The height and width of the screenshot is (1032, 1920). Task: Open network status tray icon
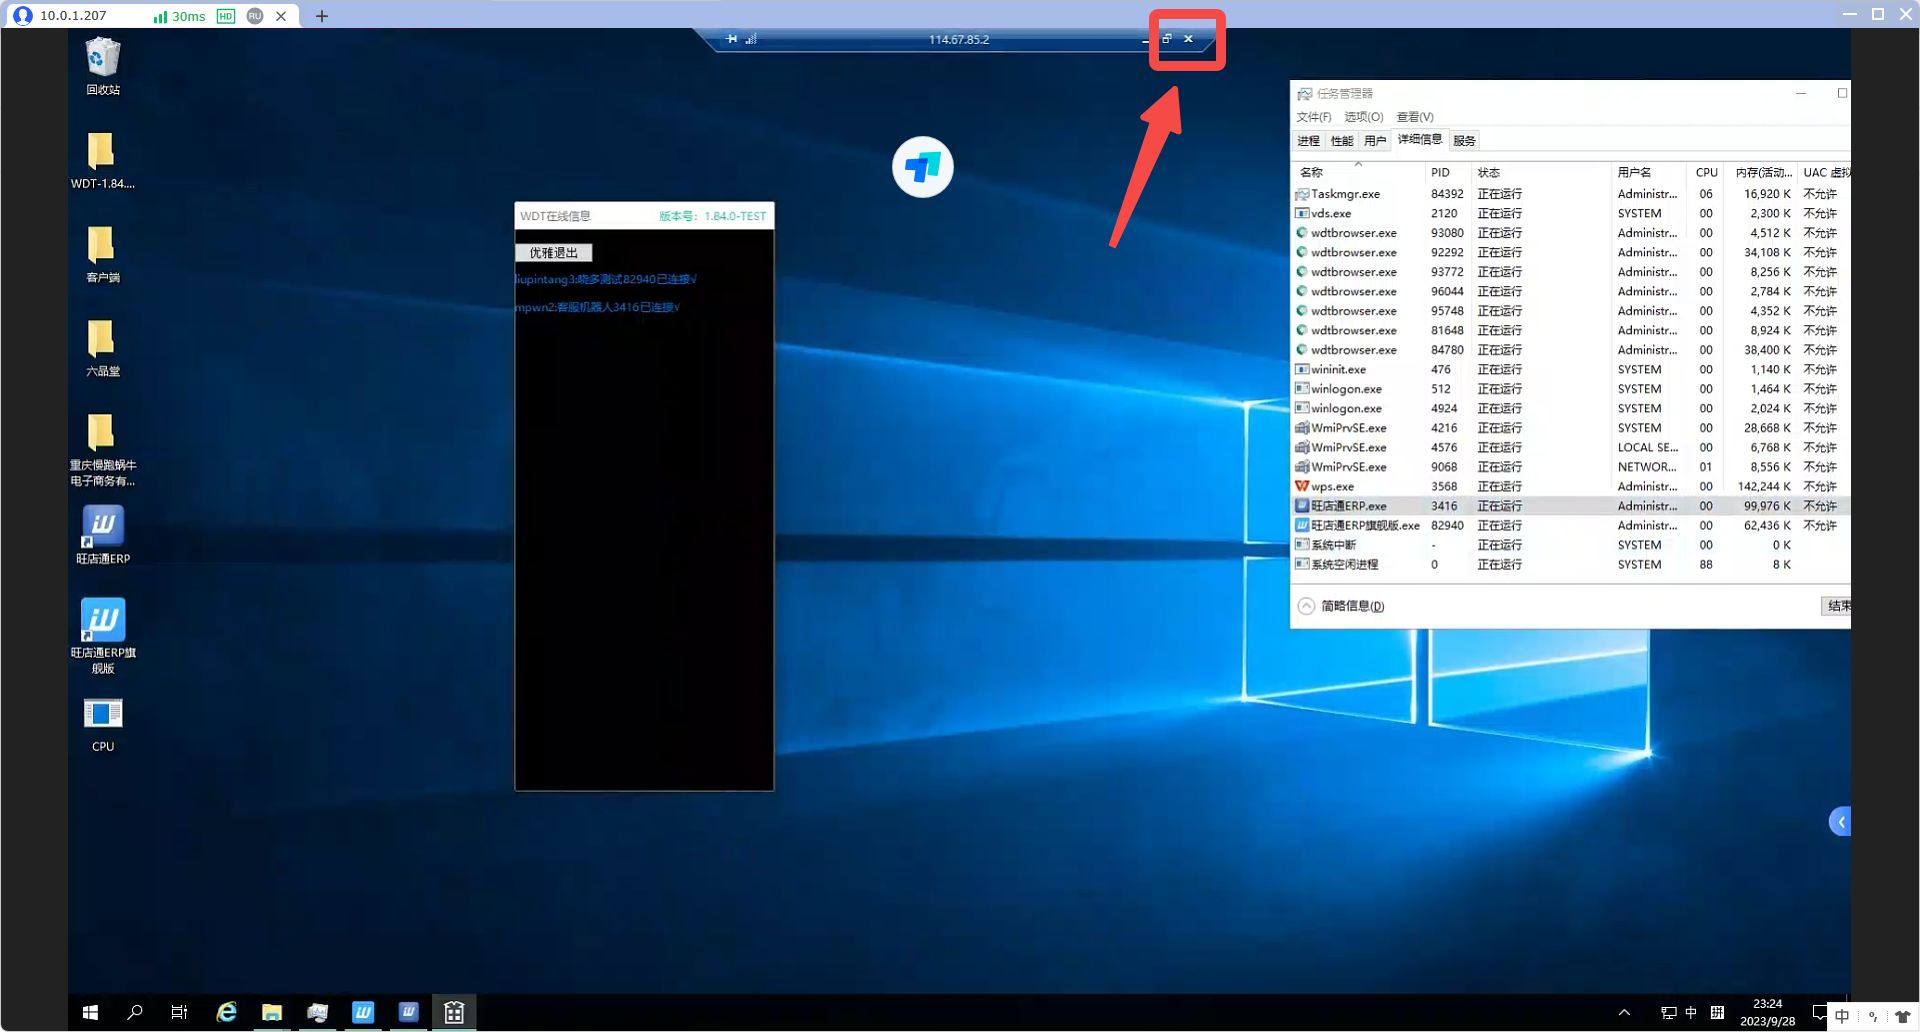click(x=1668, y=1012)
